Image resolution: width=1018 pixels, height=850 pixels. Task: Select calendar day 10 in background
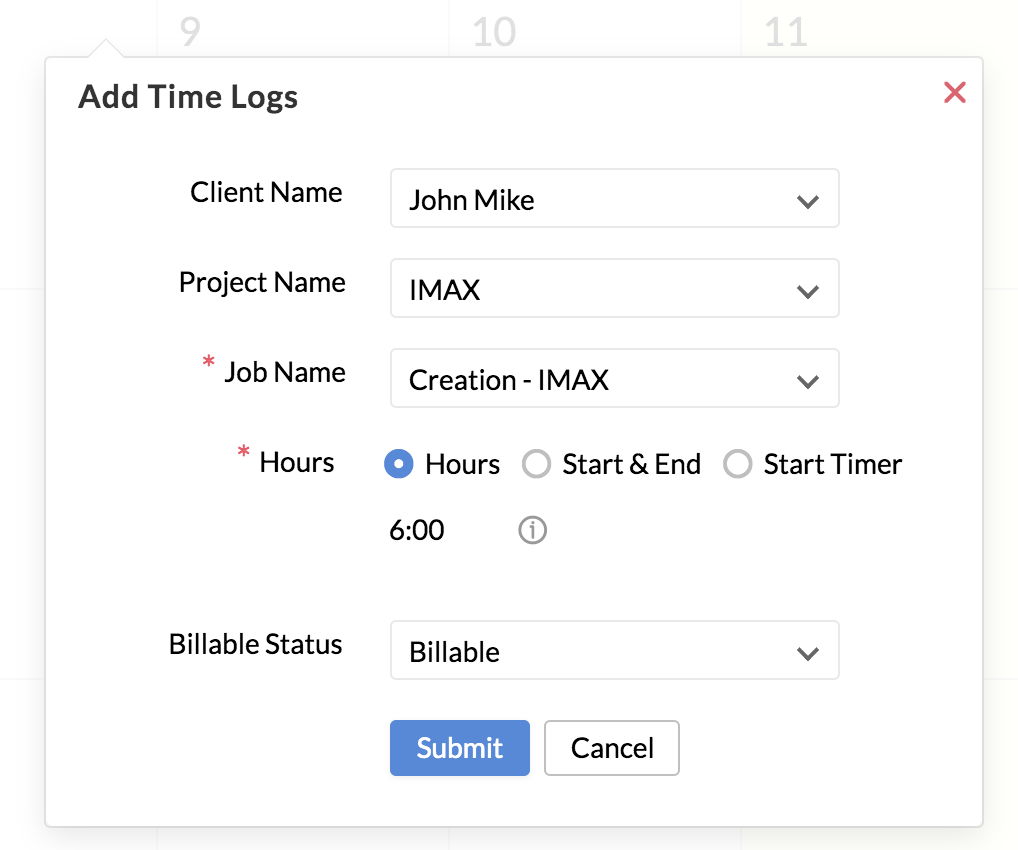pos(494,31)
